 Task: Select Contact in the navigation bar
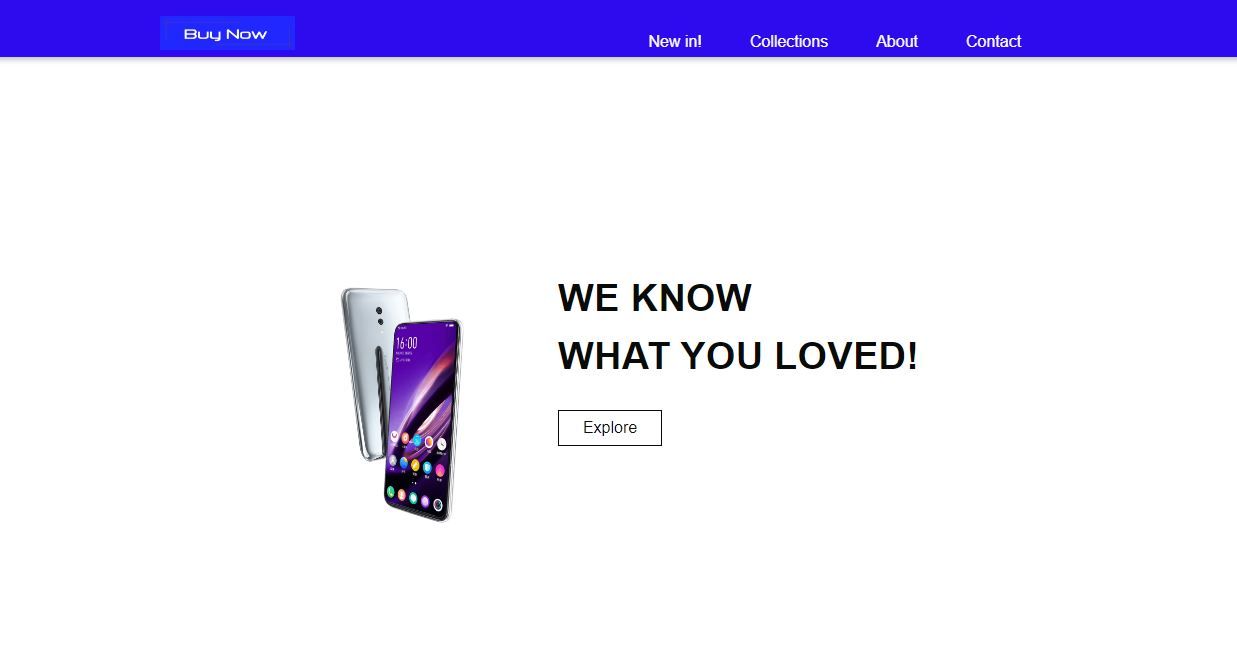click(x=993, y=41)
